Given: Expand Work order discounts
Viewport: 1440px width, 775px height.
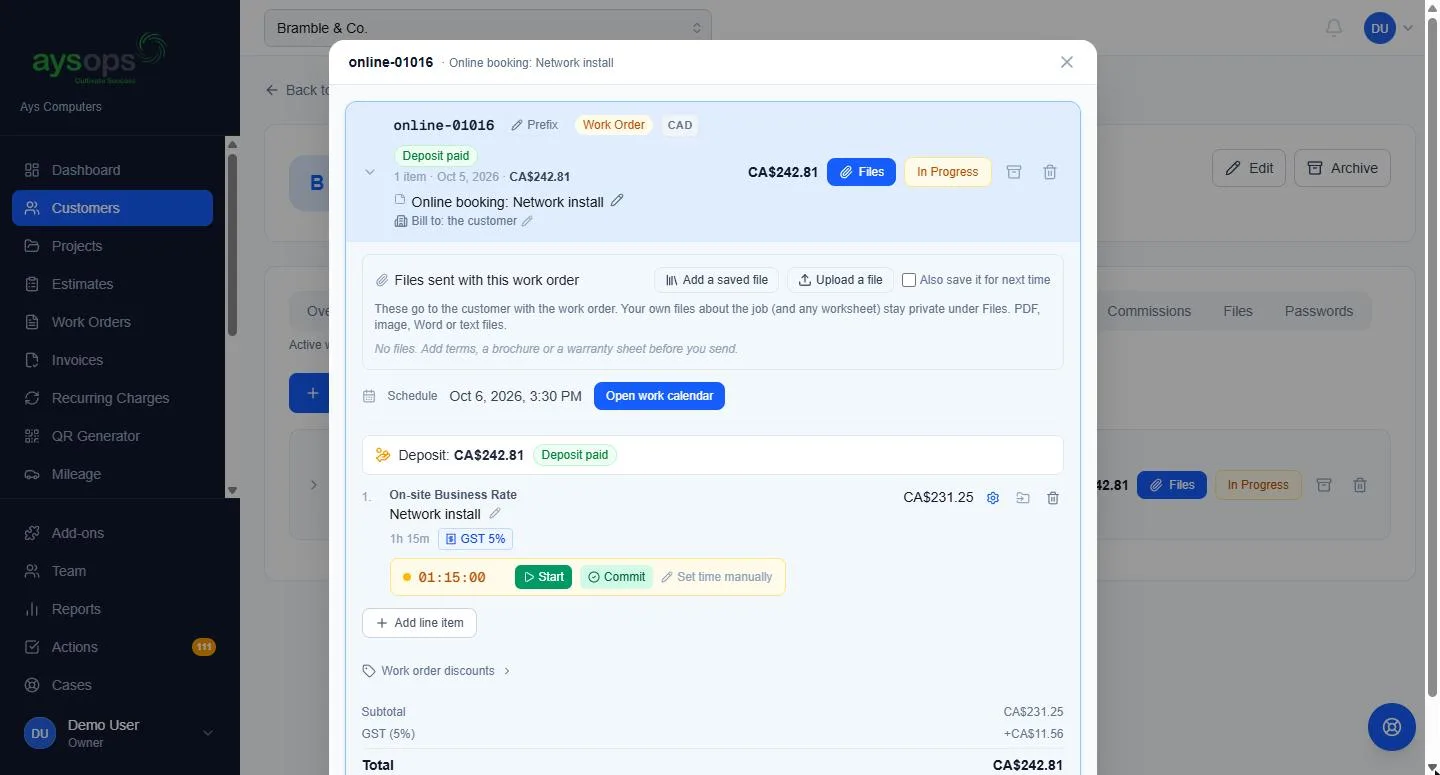Looking at the screenshot, I should tap(437, 671).
